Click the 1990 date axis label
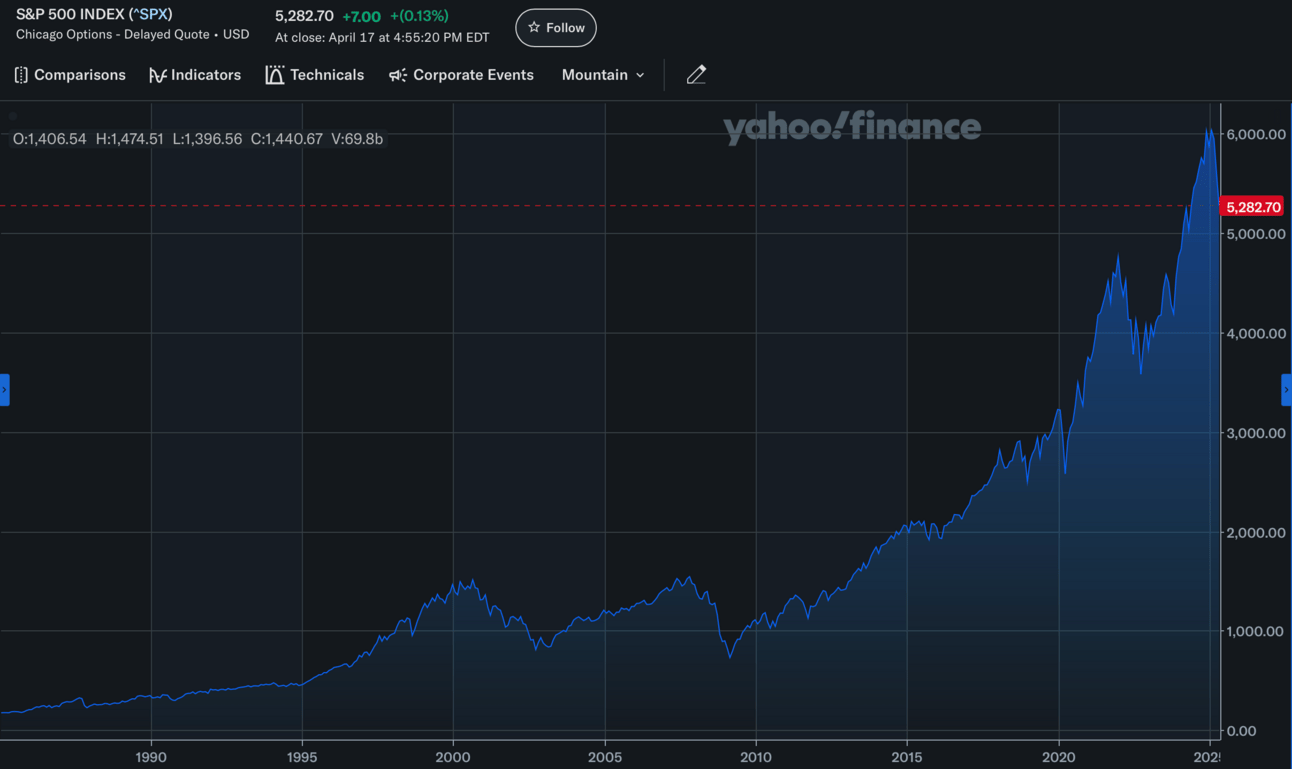The image size is (1292, 769). click(151, 757)
